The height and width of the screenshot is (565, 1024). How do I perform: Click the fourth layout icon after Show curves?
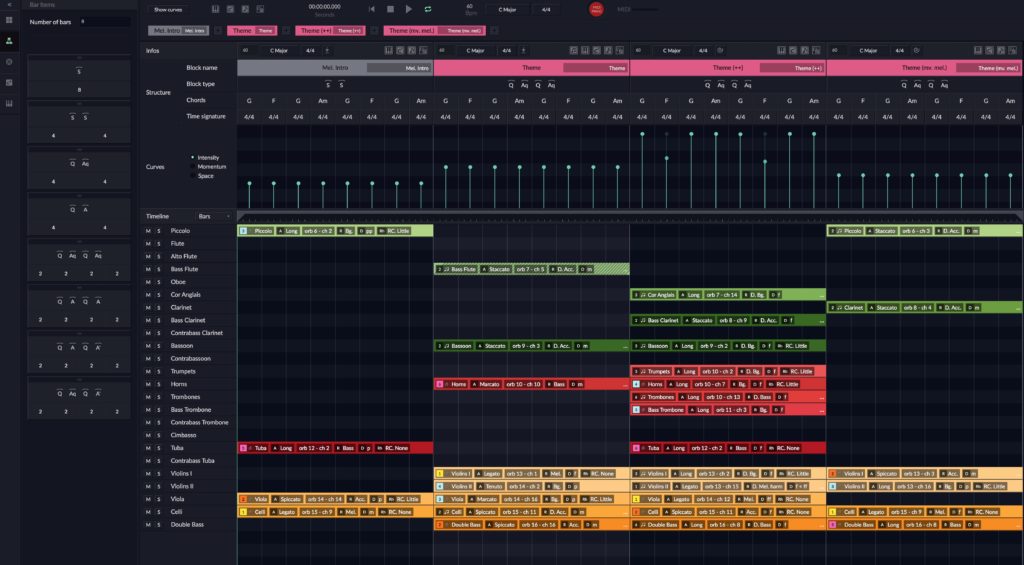pos(261,9)
